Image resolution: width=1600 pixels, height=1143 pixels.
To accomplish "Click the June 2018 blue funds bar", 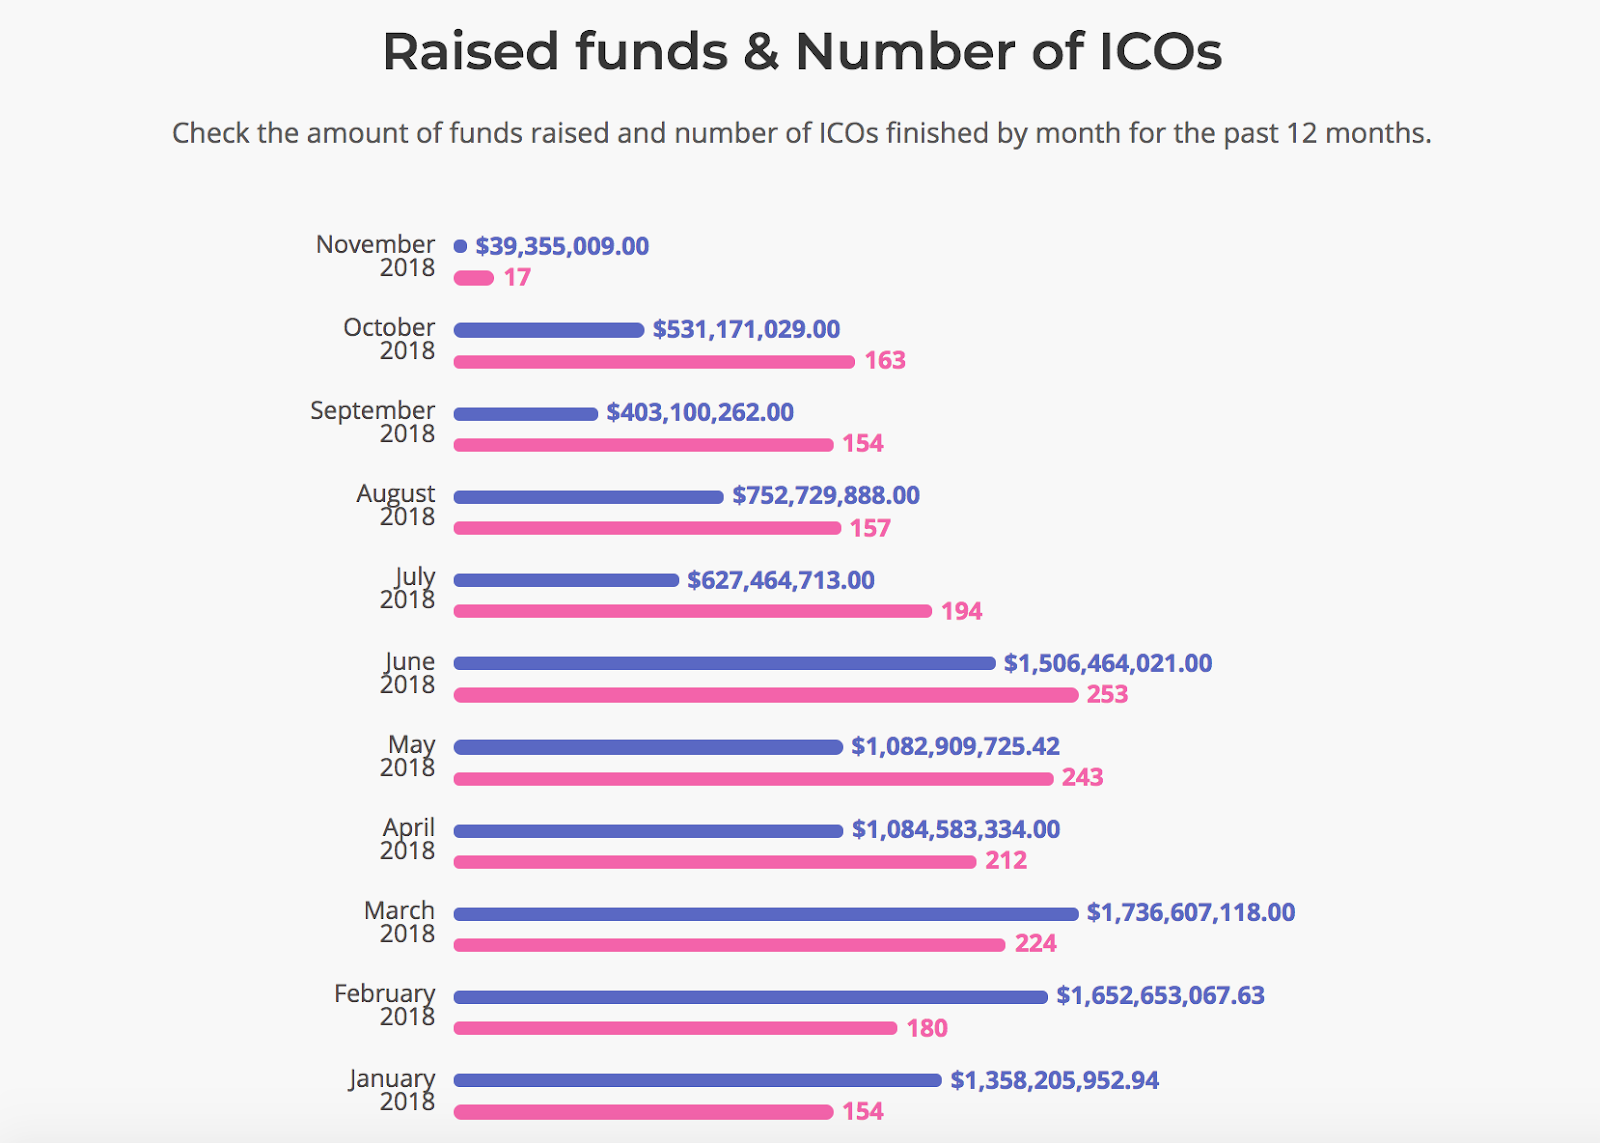I will (x=724, y=663).
